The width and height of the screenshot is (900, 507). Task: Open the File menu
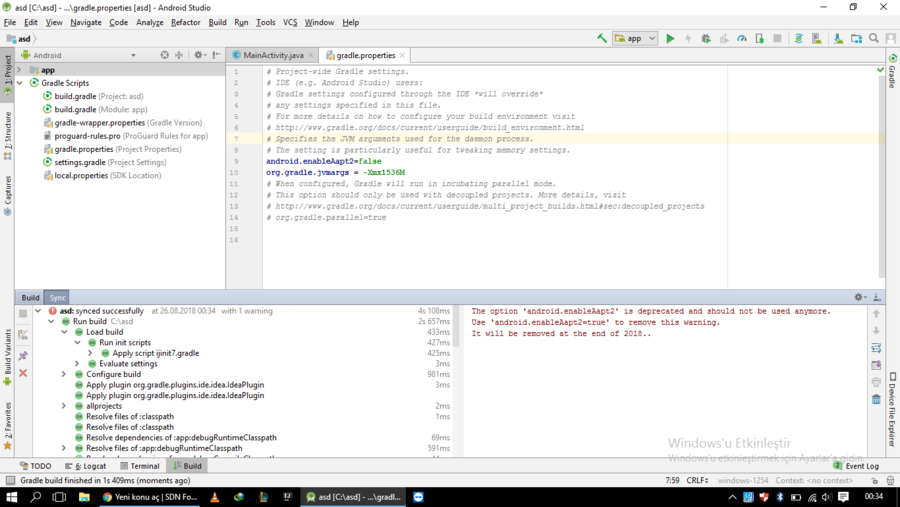10,22
